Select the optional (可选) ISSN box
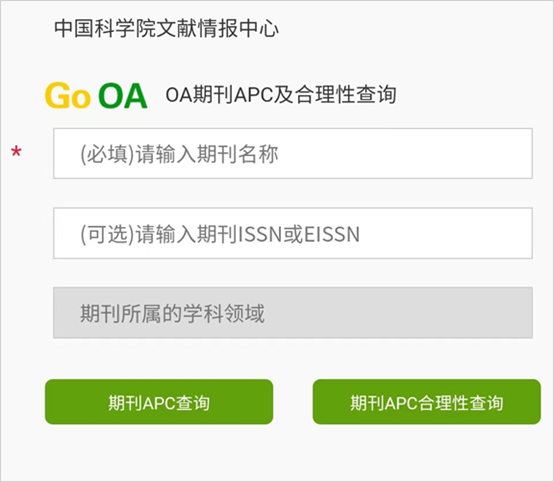Viewport: 554px width, 482px height. [293, 233]
